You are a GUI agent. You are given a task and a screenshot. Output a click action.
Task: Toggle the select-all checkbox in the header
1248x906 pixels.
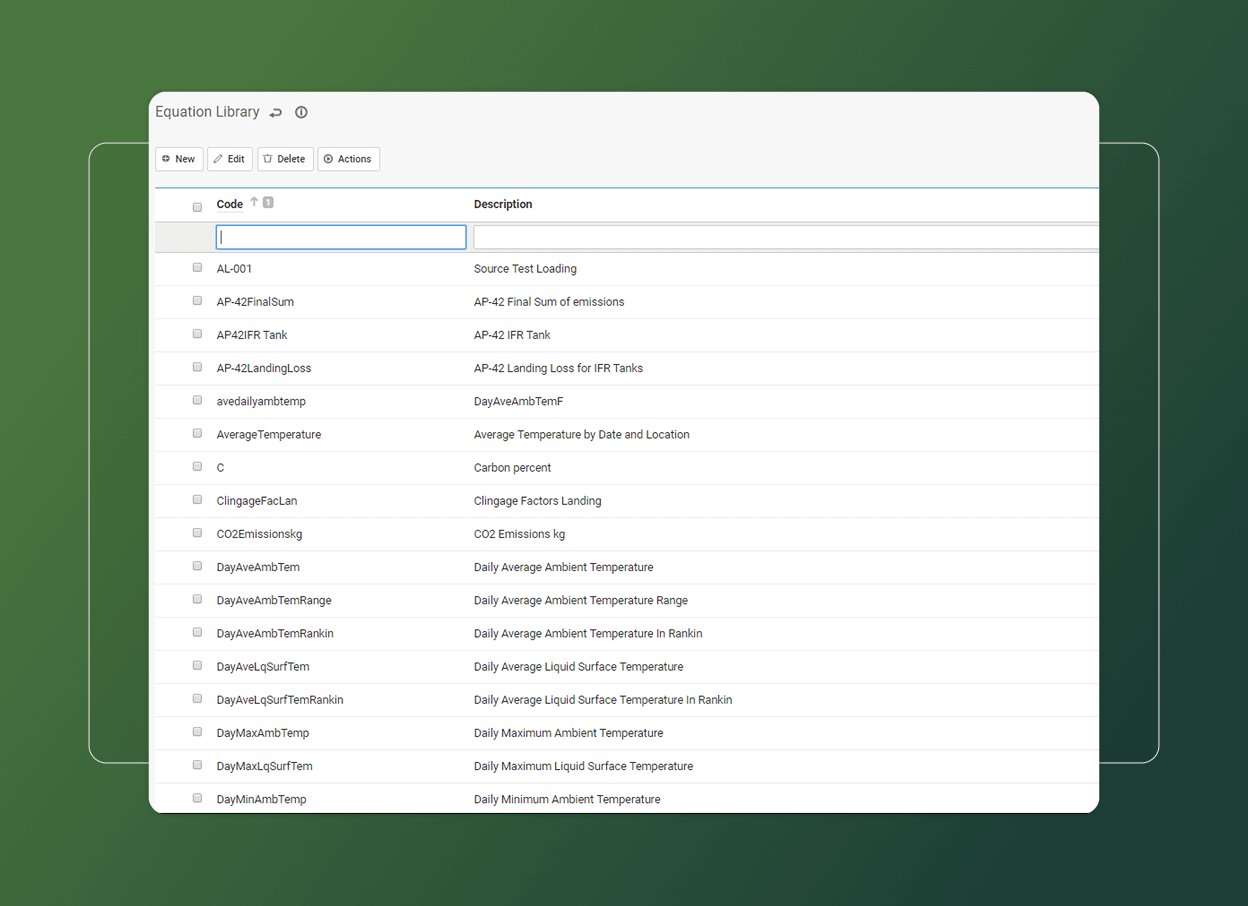[x=197, y=207]
